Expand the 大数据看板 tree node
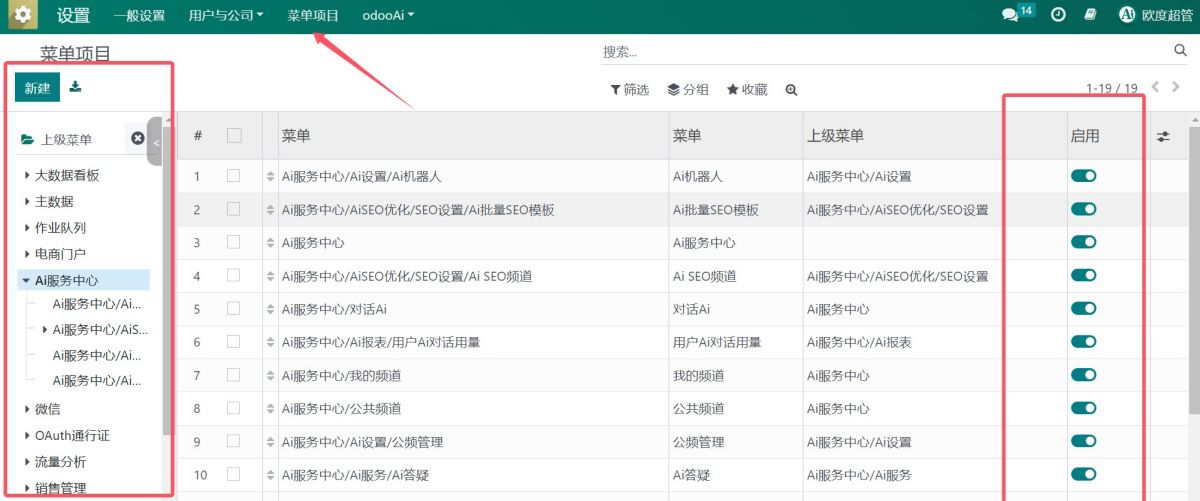The image size is (1200, 501). tap(27, 175)
